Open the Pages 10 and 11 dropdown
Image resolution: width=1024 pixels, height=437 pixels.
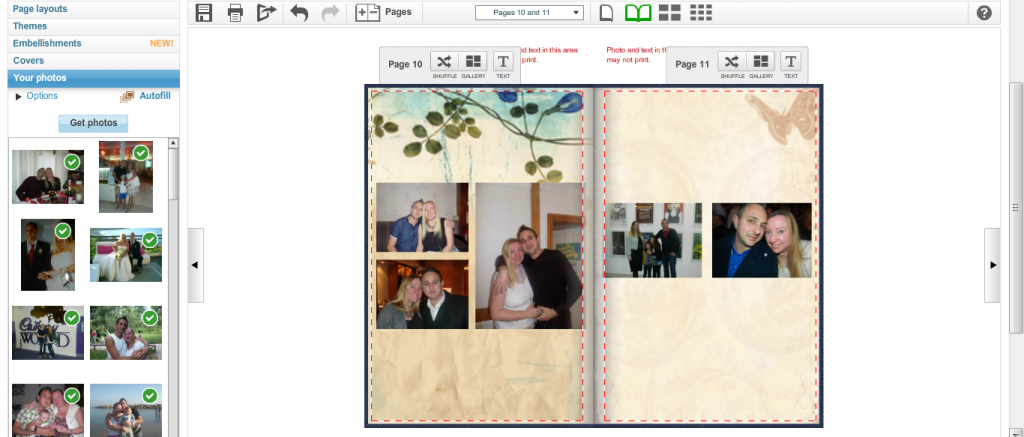tap(529, 13)
